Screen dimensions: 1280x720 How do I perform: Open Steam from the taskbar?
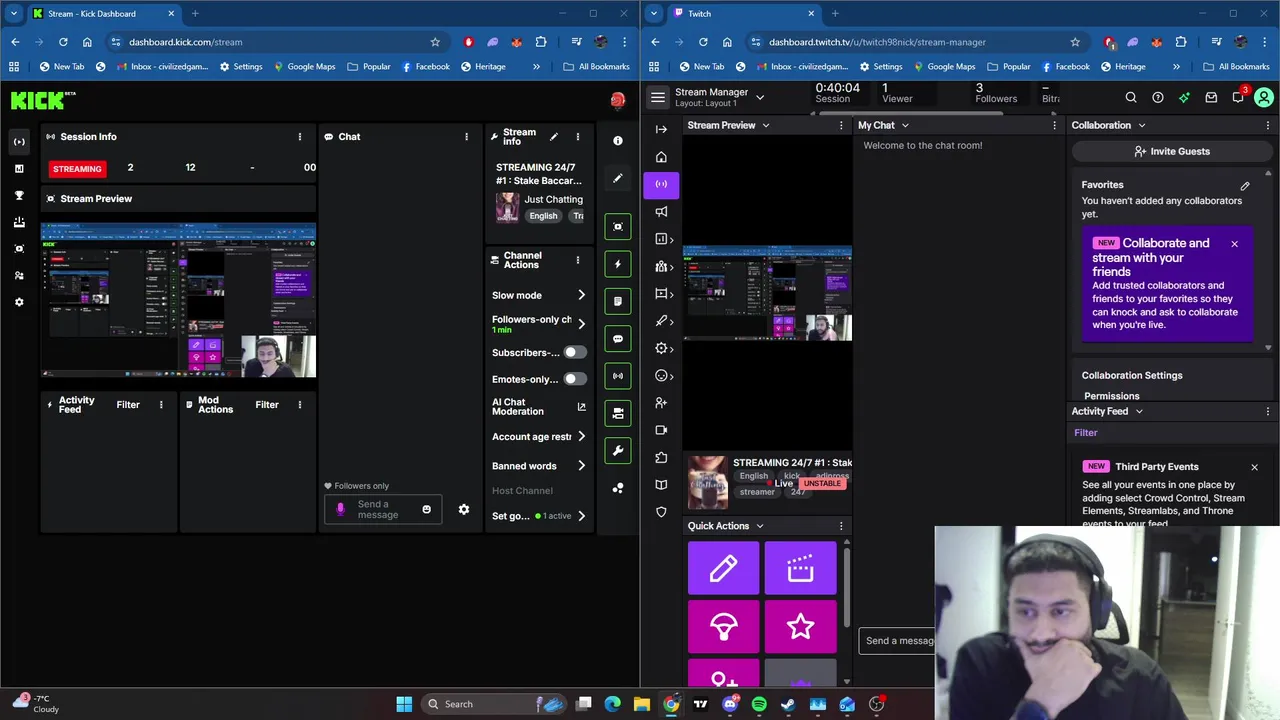pos(788,704)
